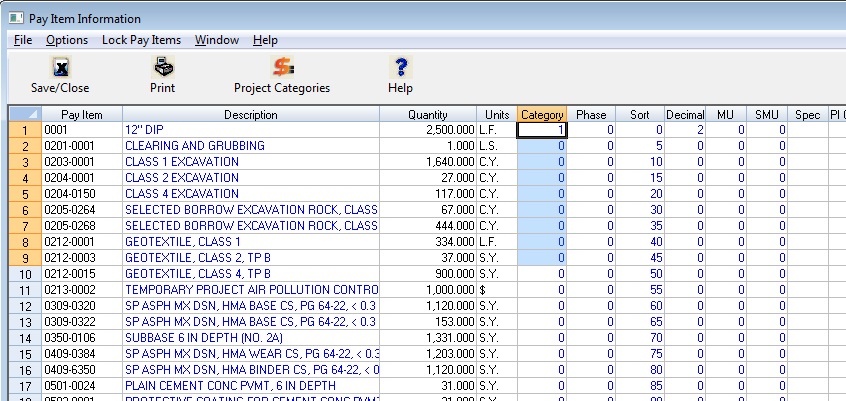This screenshot has width=846, height=401.
Task: Click the Category column header
Action: pyautogui.click(x=542, y=114)
